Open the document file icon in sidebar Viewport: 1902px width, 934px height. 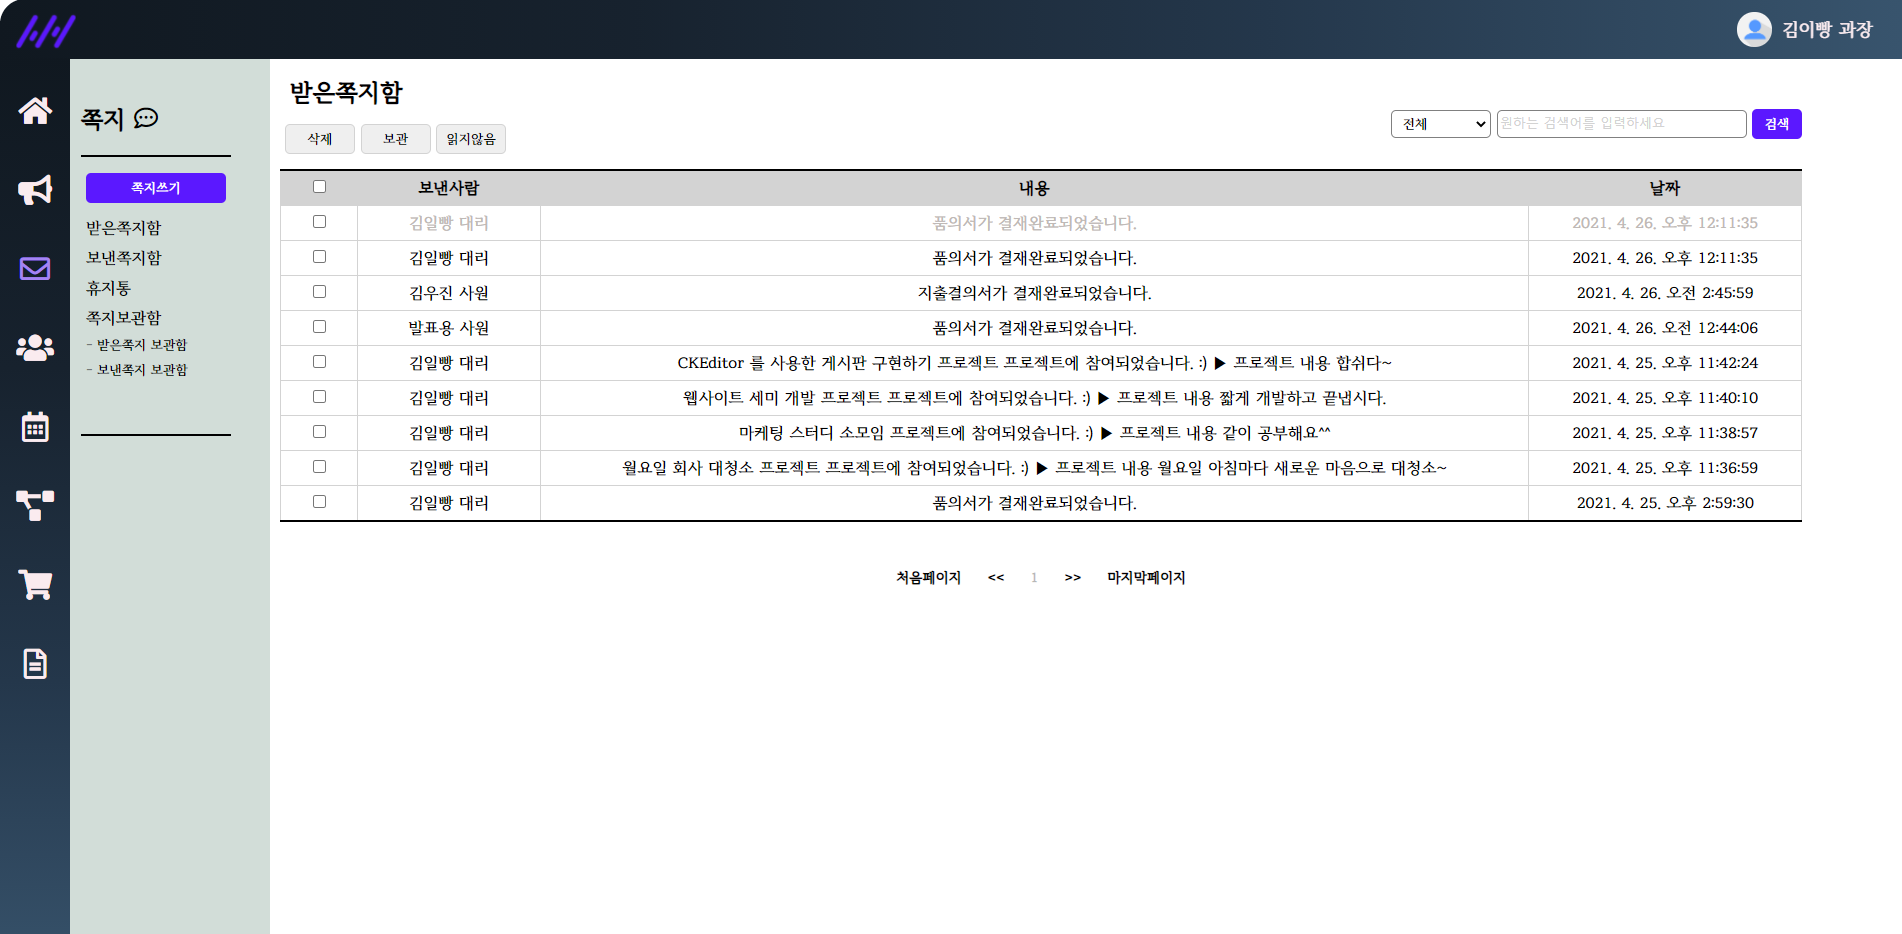(35, 664)
